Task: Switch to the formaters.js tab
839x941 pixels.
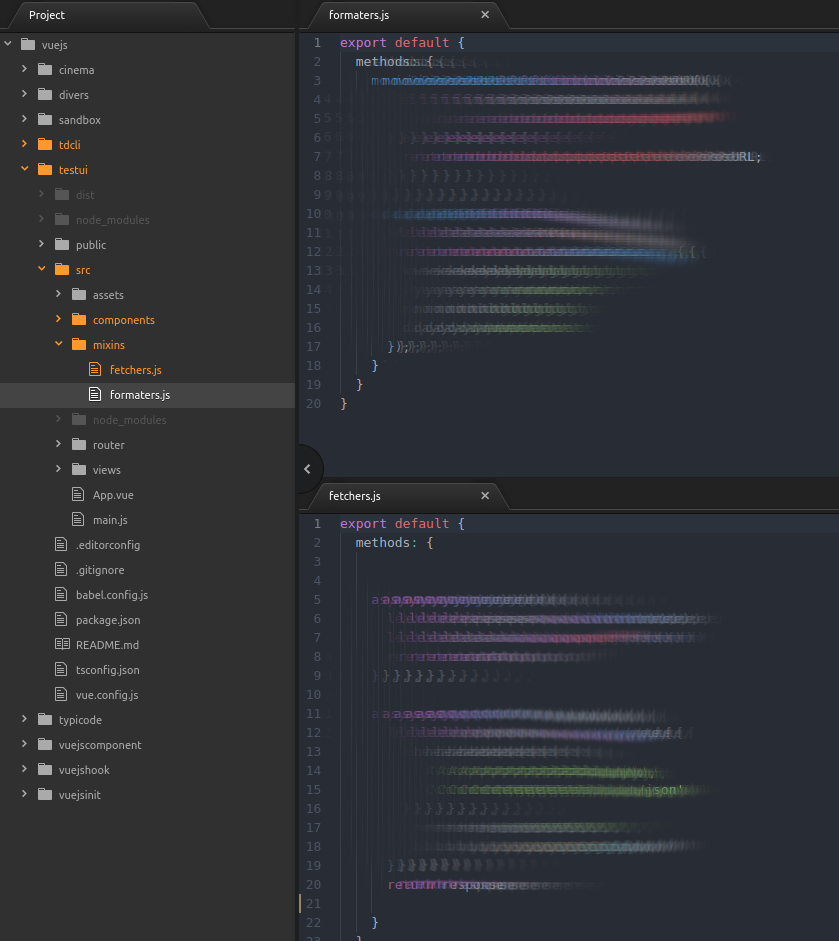Action: pyautogui.click(x=358, y=15)
